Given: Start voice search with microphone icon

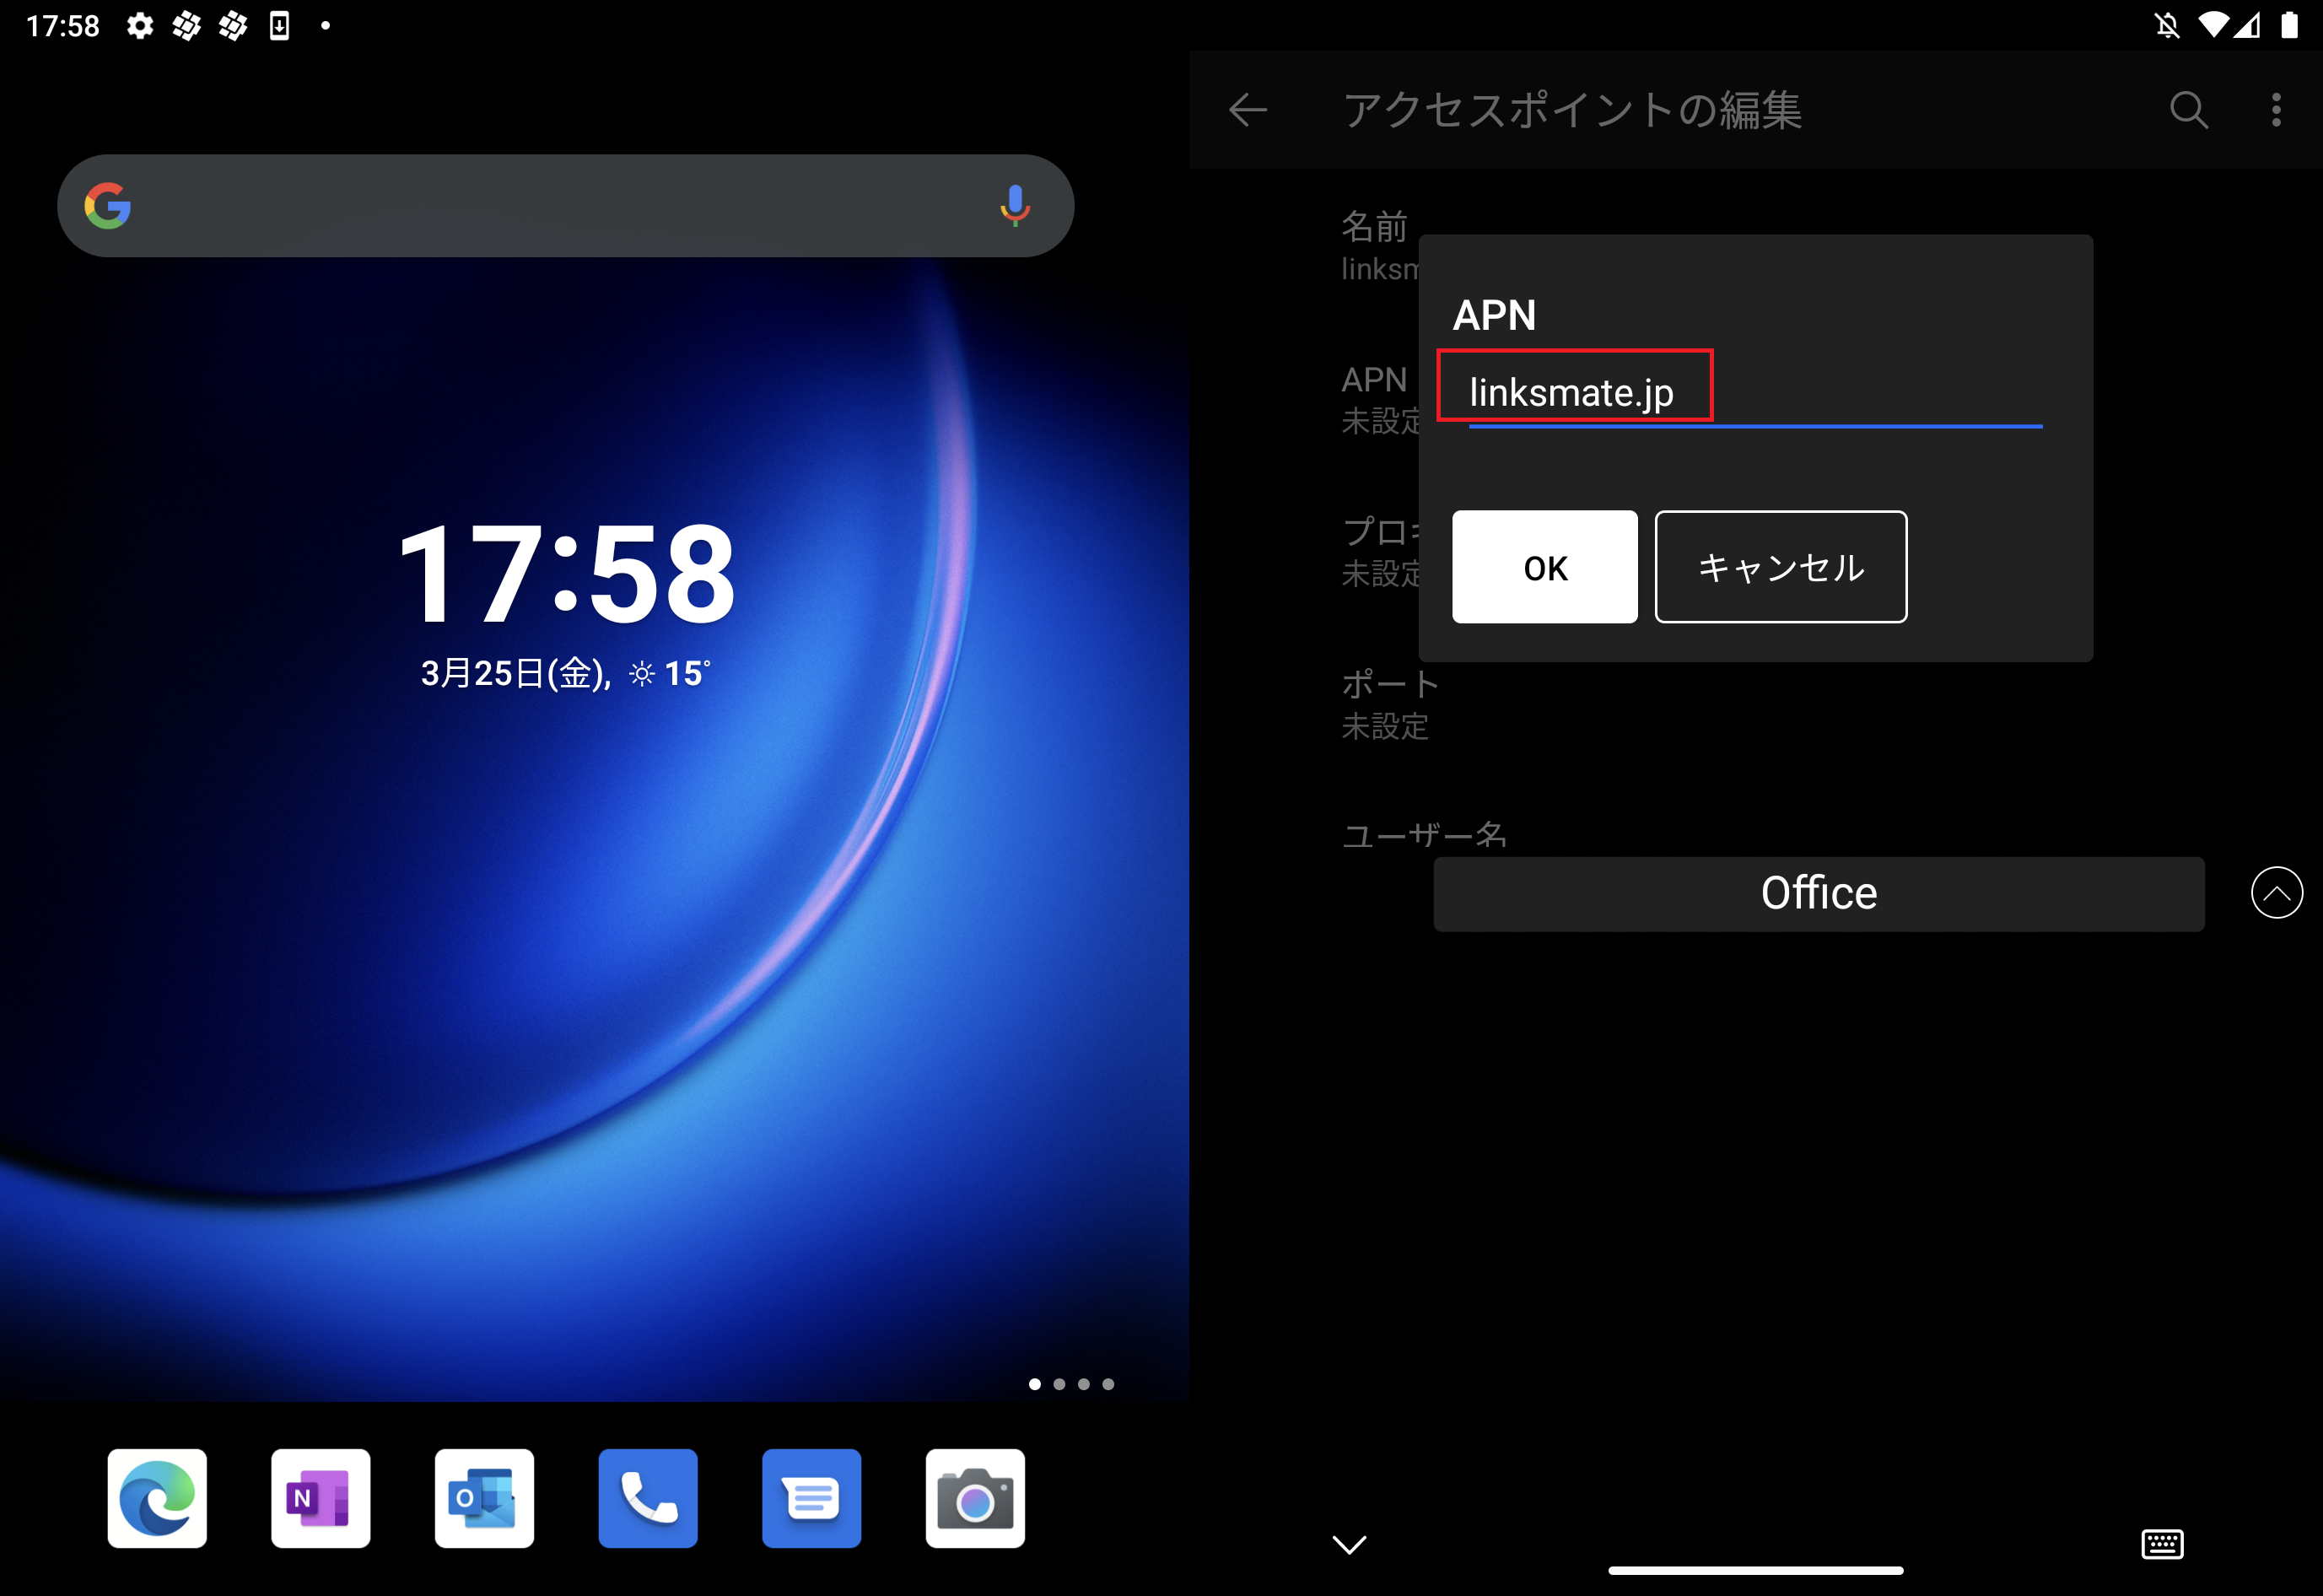Looking at the screenshot, I should pyautogui.click(x=1015, y=206).
